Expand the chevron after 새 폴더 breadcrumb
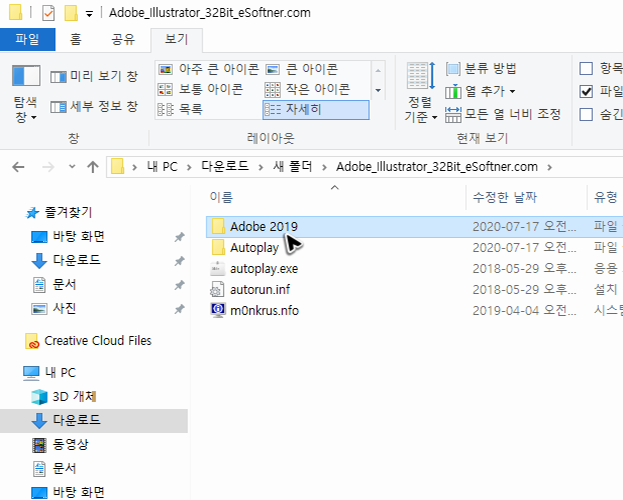Image resolution: width=623 pixels, height=500 pixels. pyautogui.click(x=324, y=167)
